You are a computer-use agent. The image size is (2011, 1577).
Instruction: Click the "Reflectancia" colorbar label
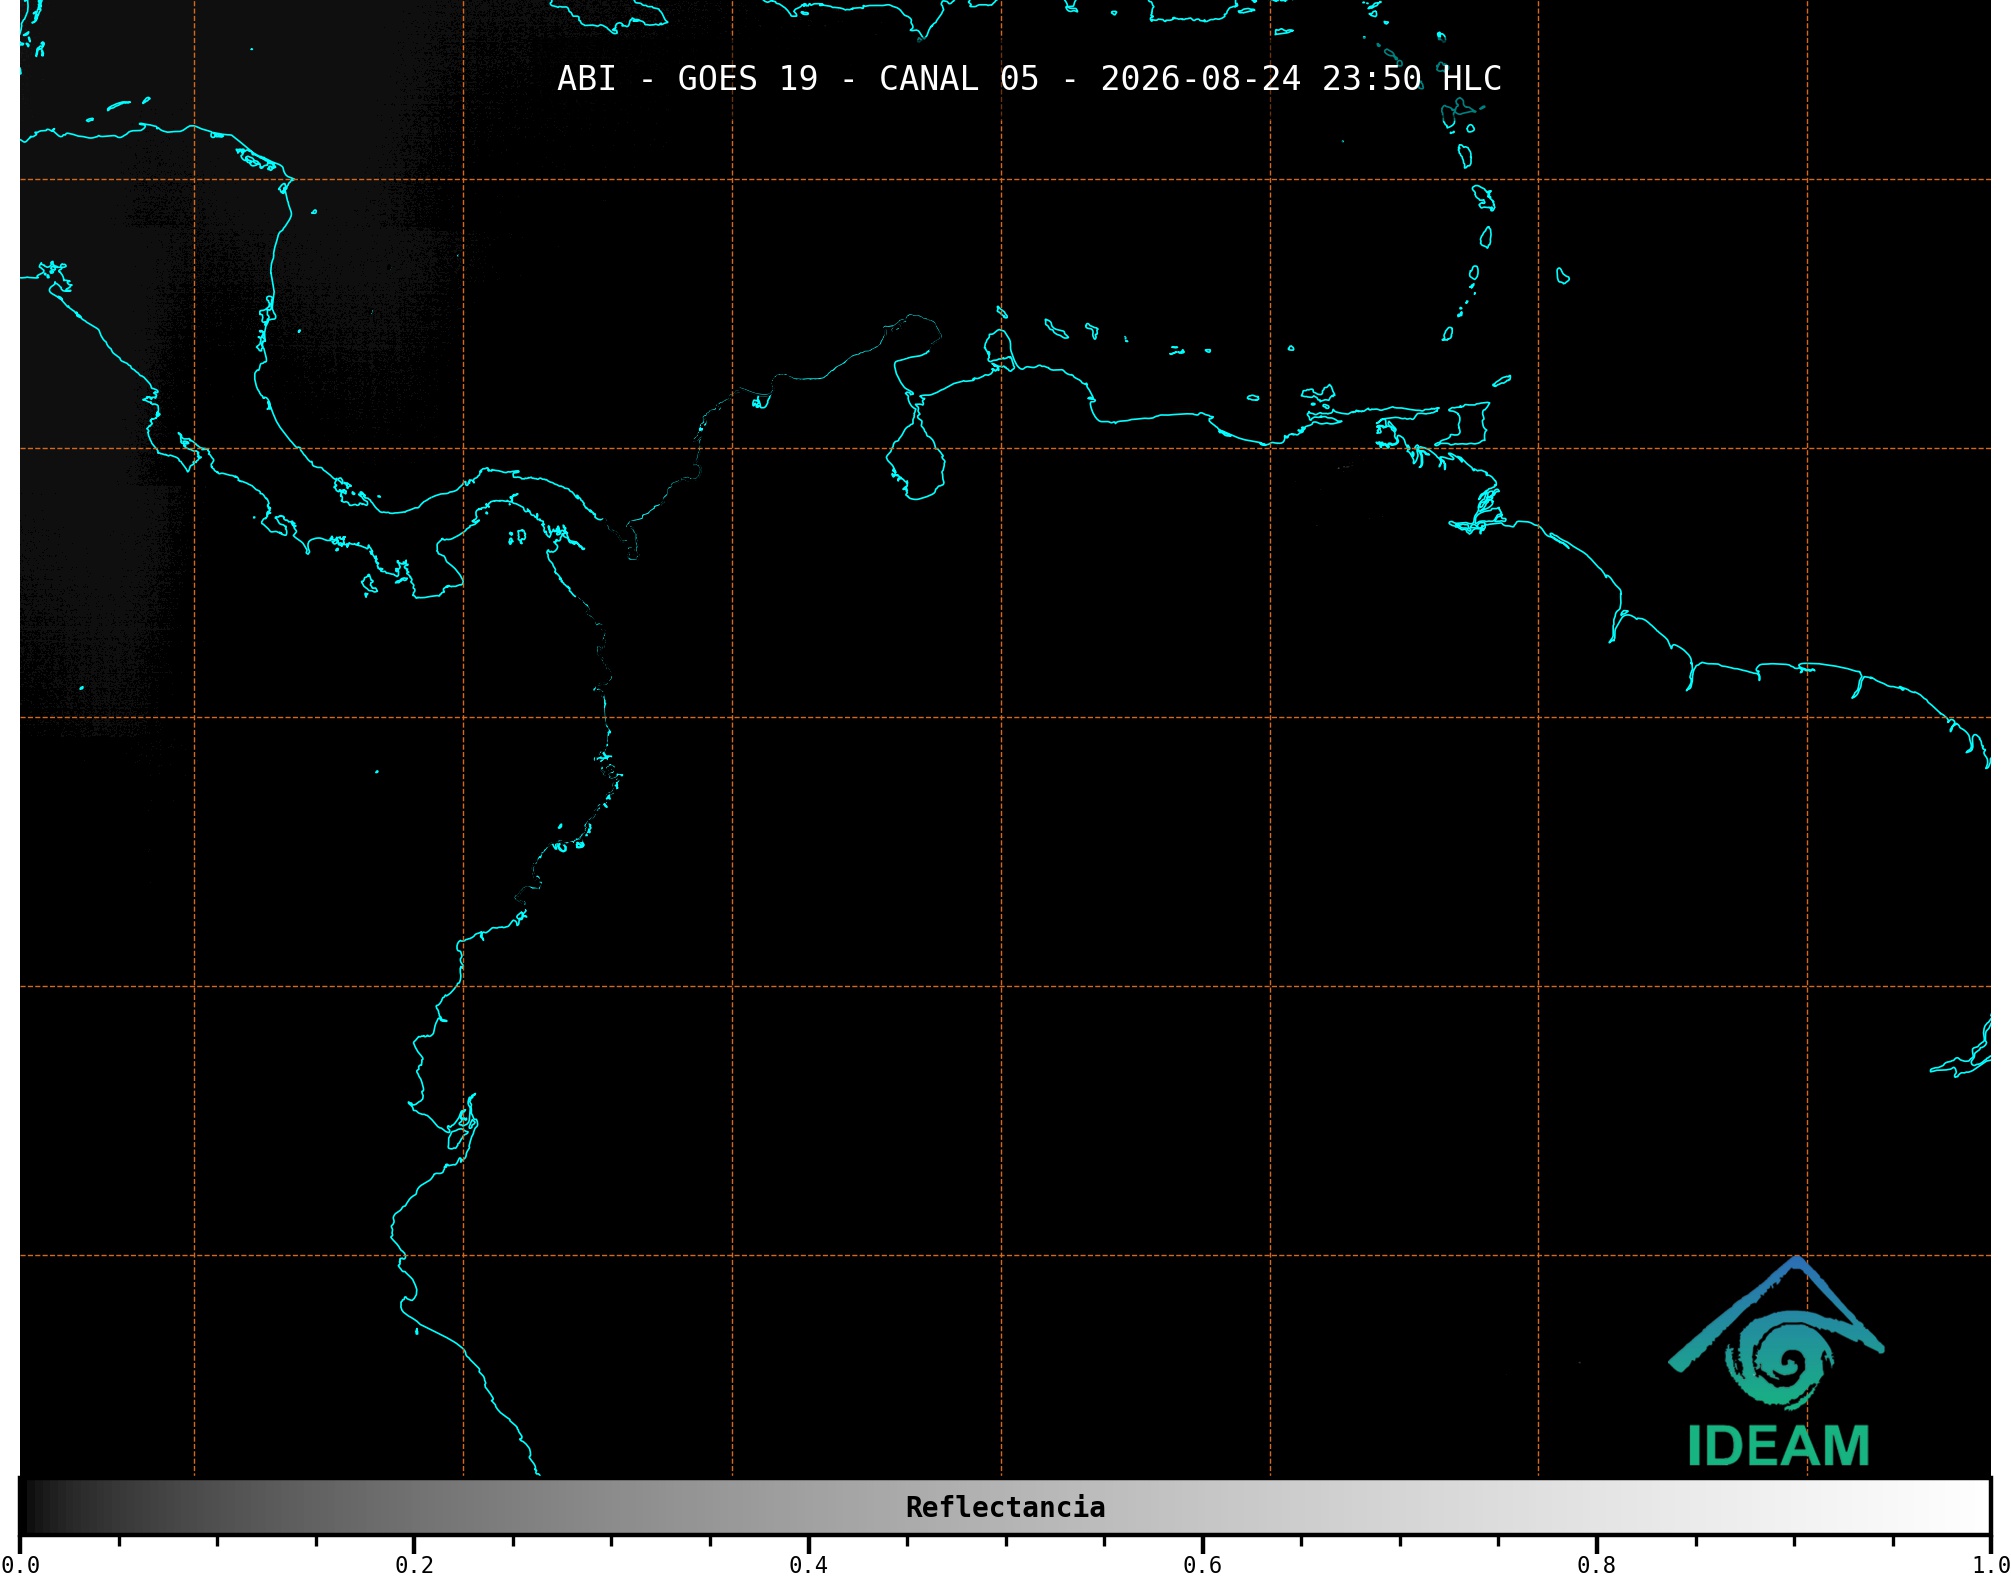click(x=1005, y=1507)
